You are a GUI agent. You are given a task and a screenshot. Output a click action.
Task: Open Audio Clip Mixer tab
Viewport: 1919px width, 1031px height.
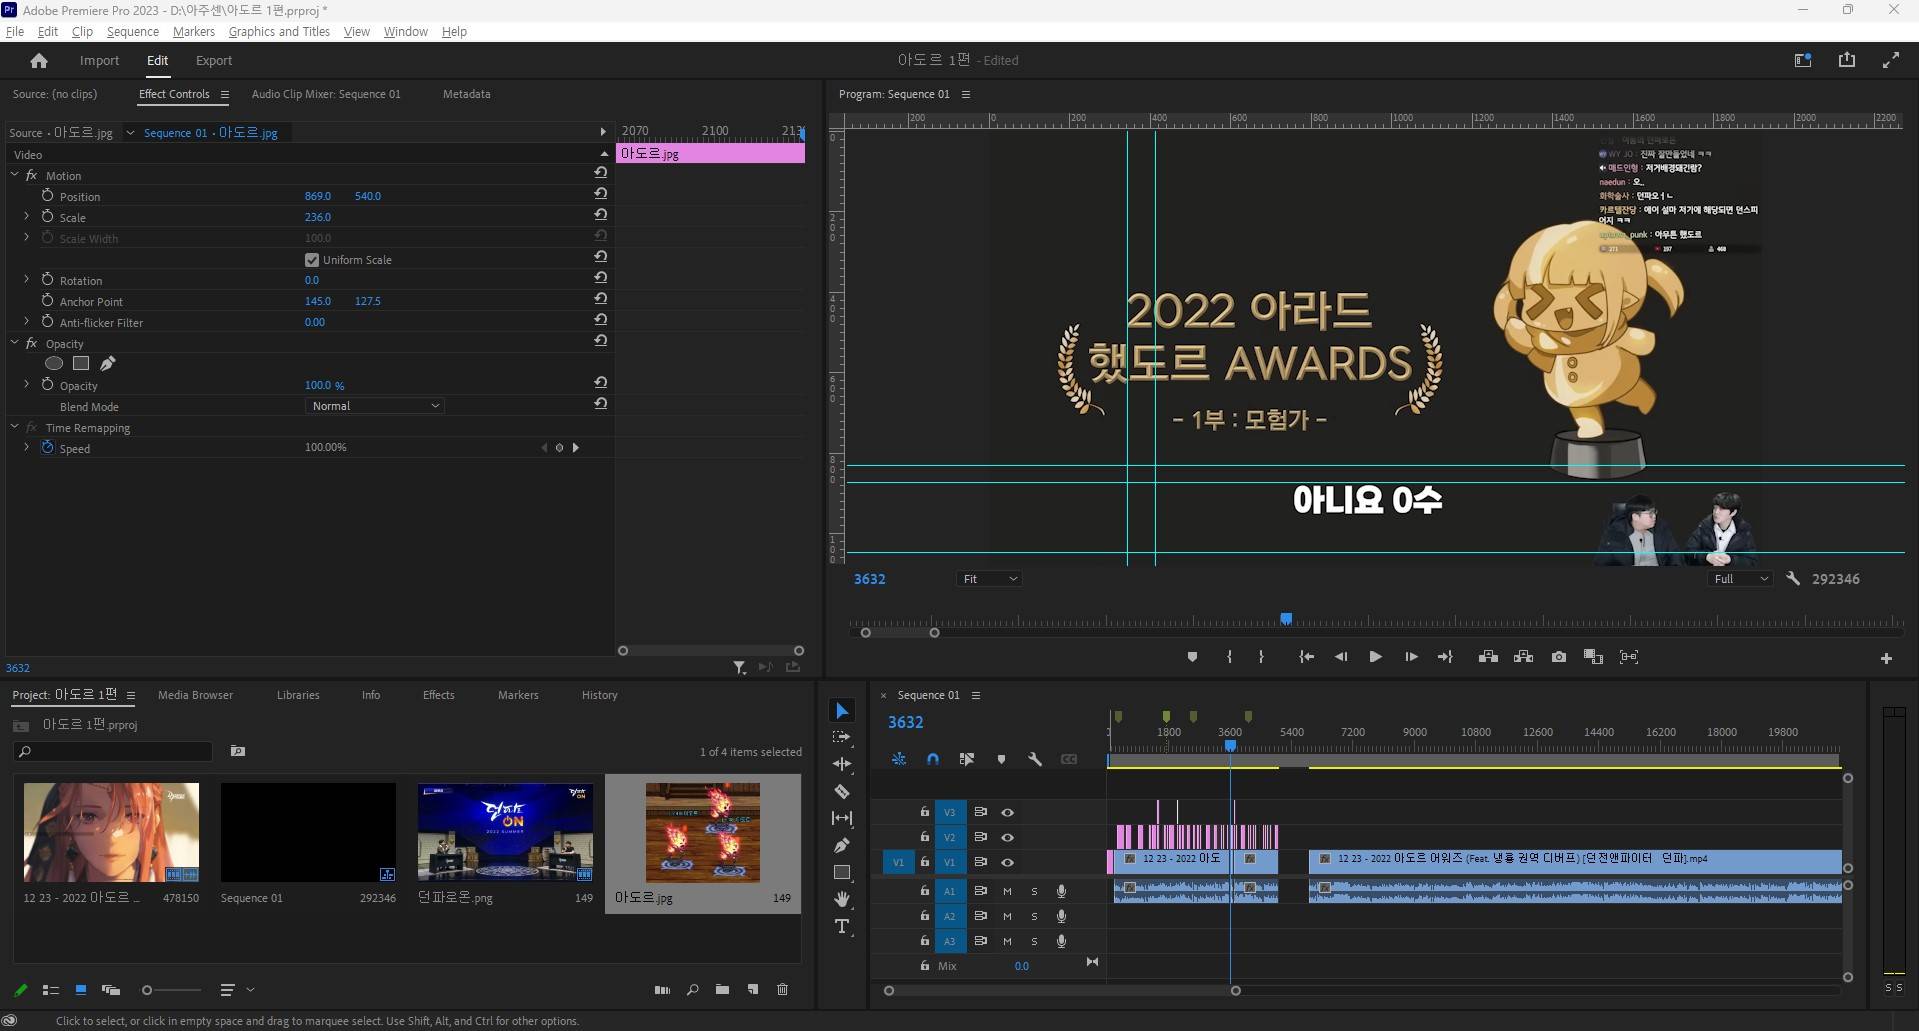(x=326, y=94)
